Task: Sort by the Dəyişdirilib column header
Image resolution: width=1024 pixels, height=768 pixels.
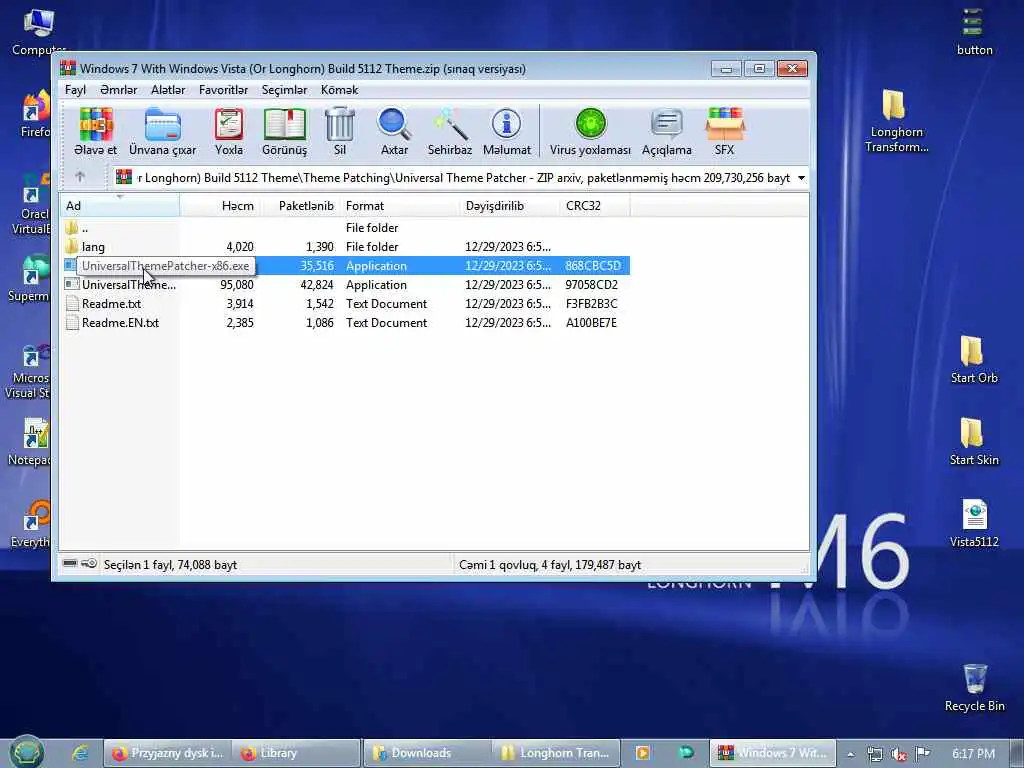Action: [509, 206]
